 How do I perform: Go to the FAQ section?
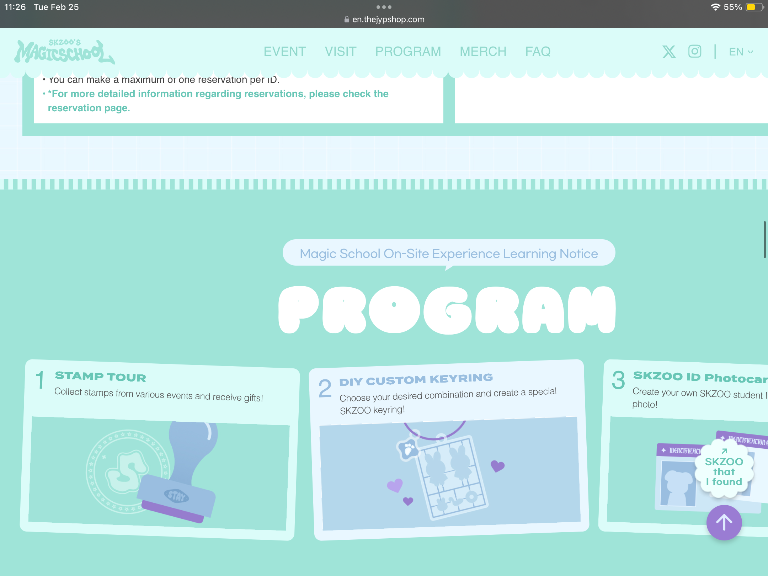(538, 51)
